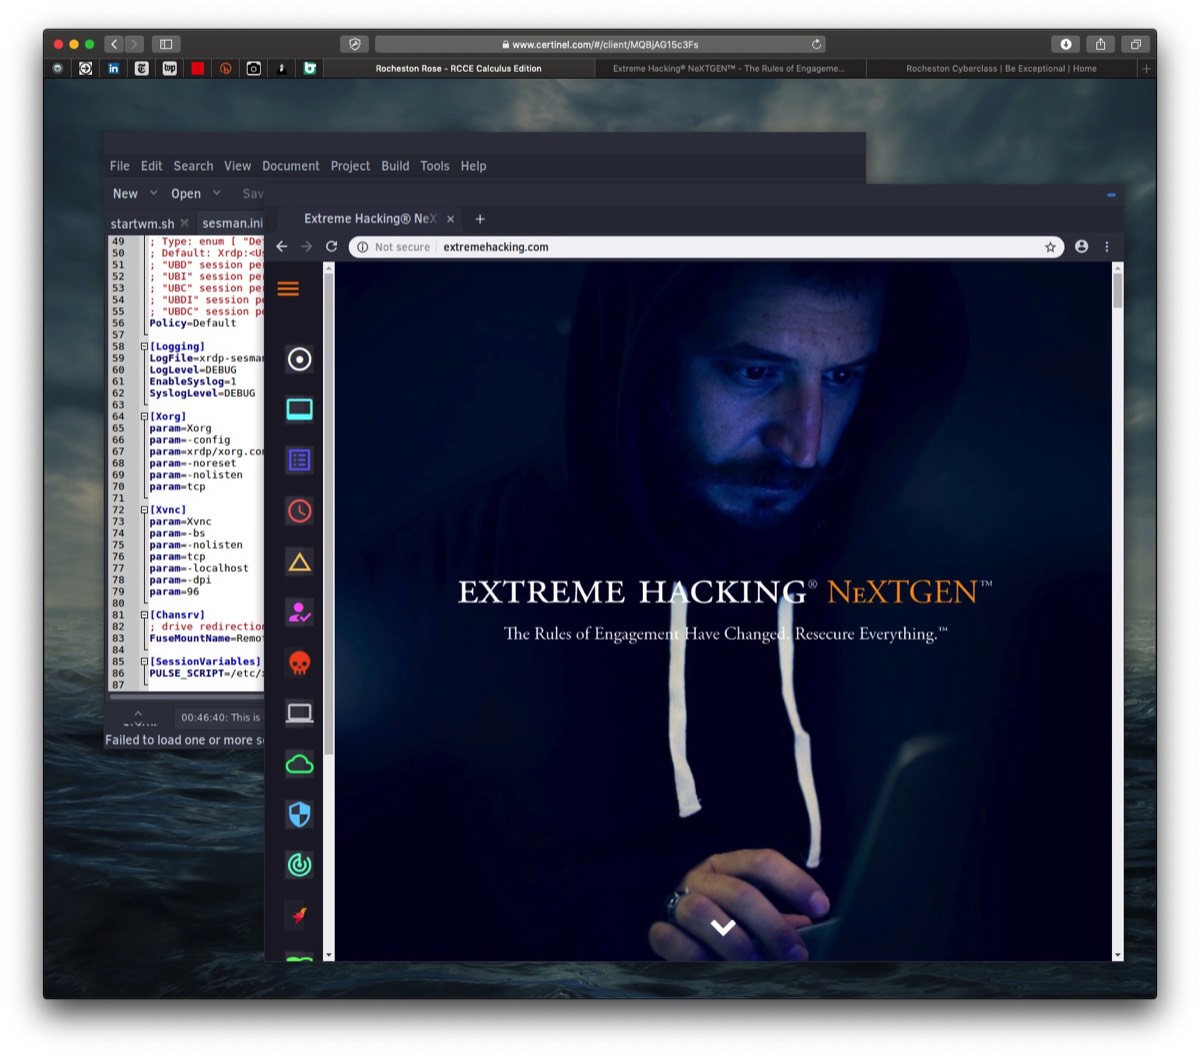Screen dimensions: 1200x1056
Task: Show the Safari tab overview
Action: pyautogui.click(x=1135, y=44)
